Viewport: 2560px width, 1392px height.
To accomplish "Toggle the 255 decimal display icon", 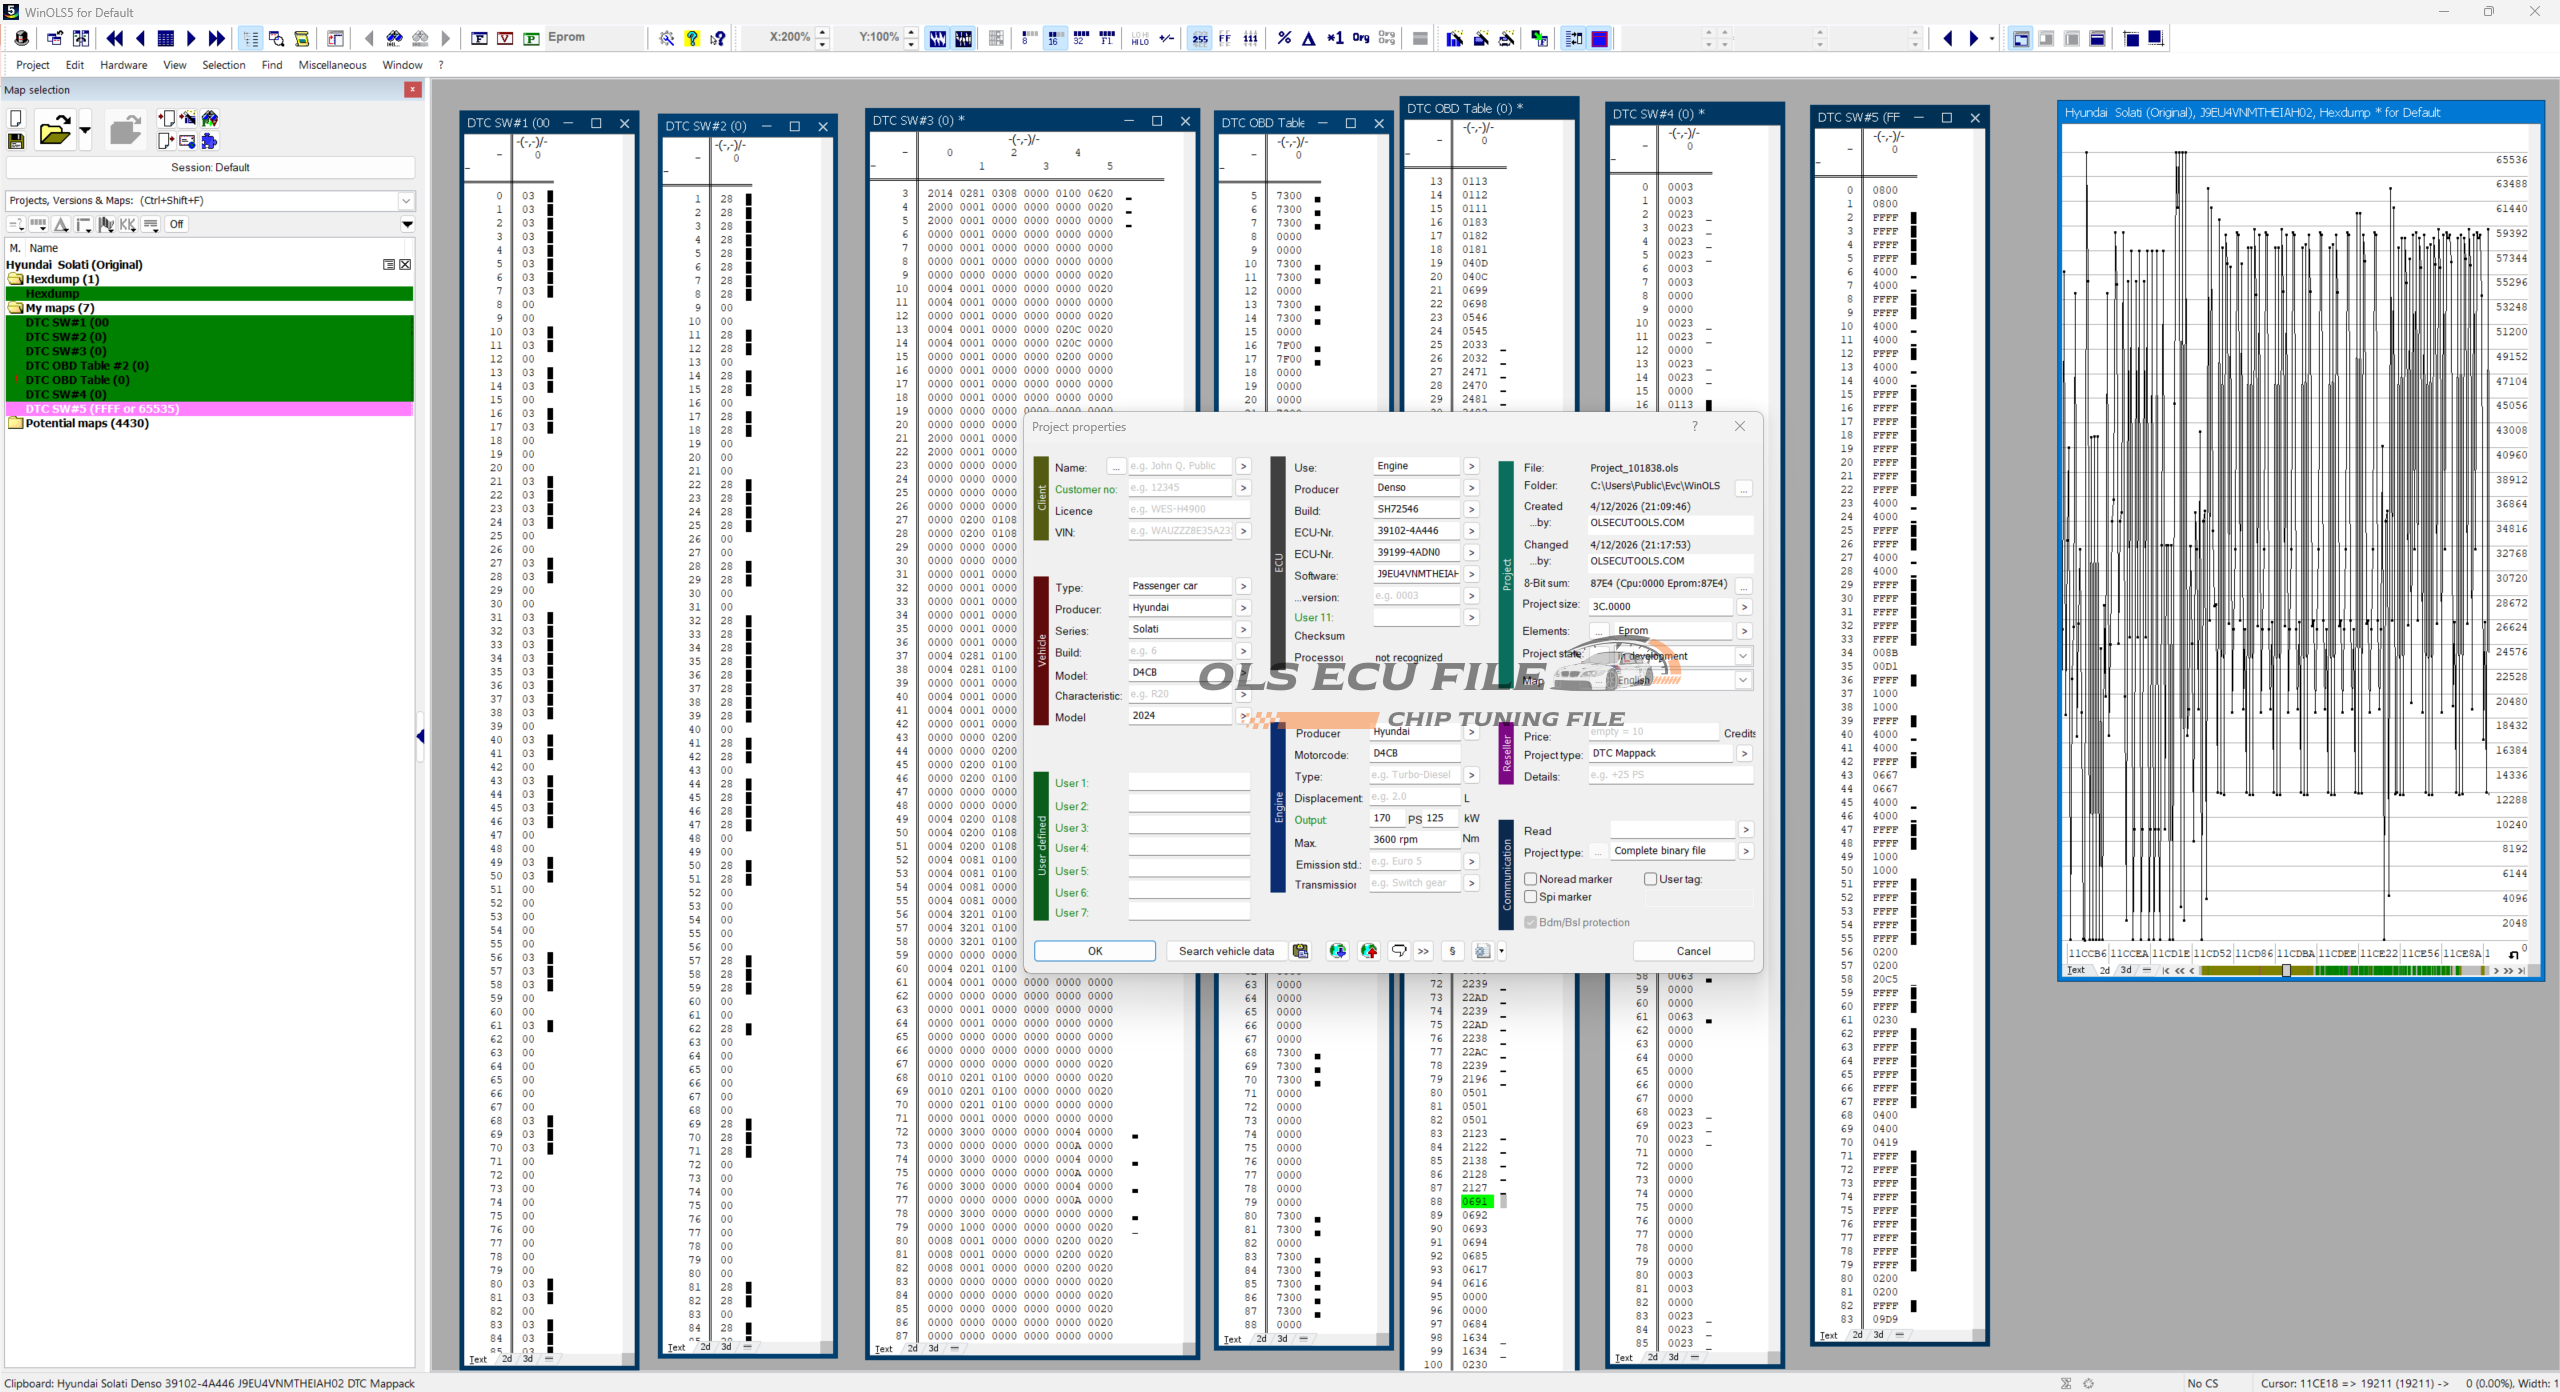I will click(1199, 39).
